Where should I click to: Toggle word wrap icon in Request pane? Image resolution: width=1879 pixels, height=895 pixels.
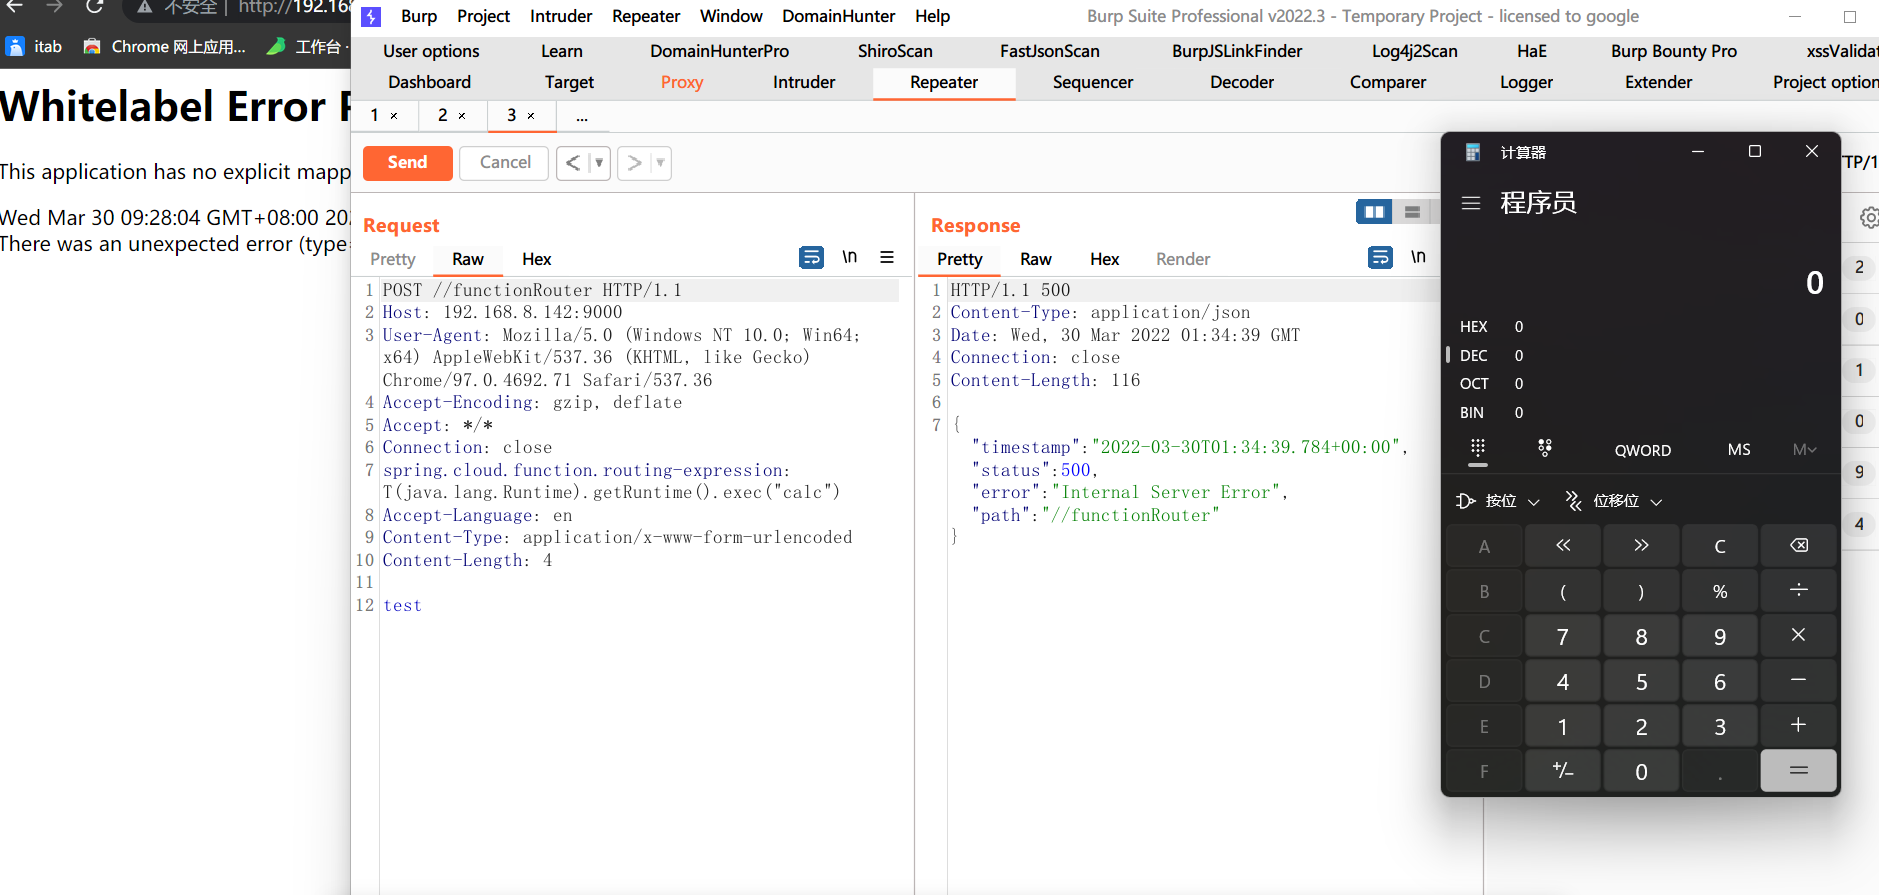pos(811,258)
